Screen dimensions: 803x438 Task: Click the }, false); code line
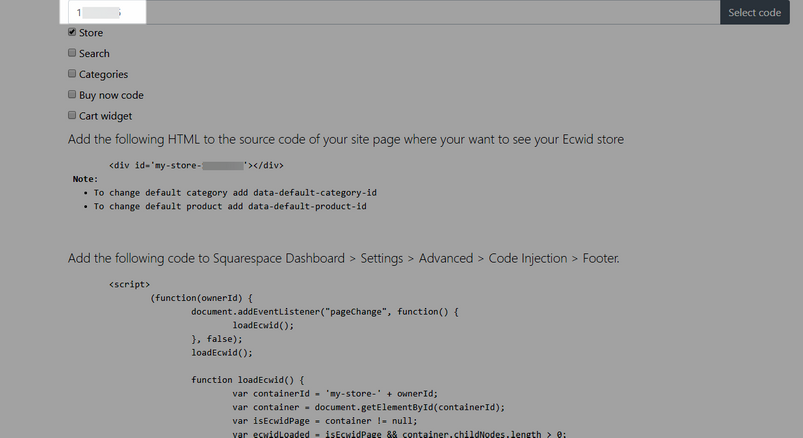[217, 339]
